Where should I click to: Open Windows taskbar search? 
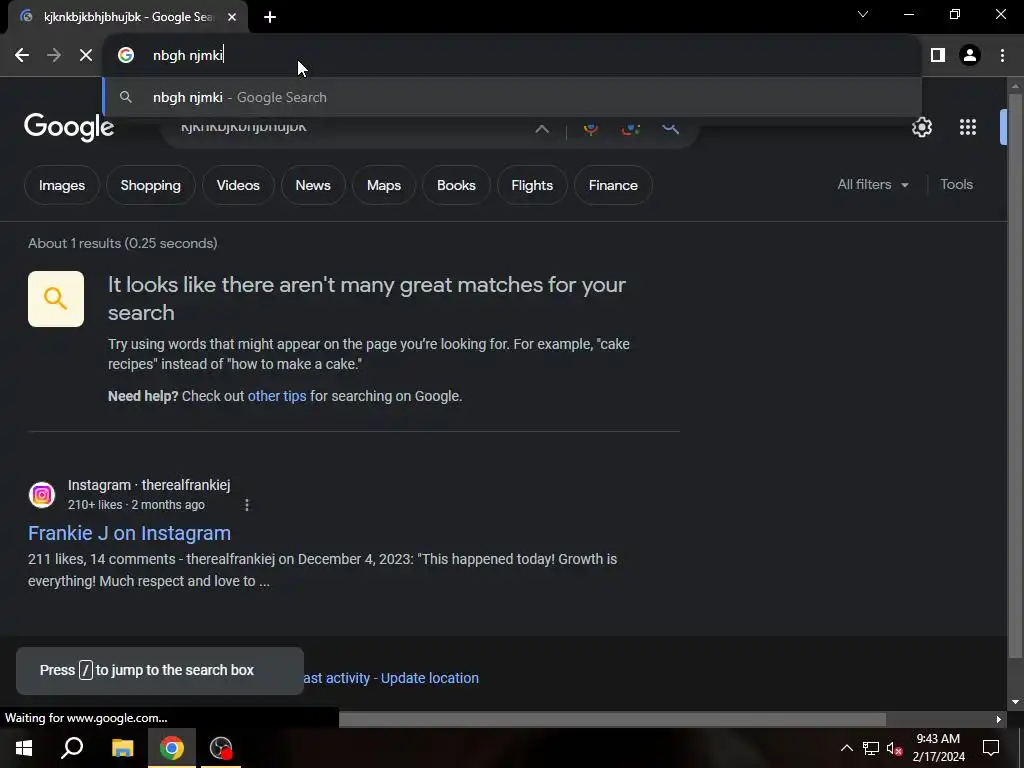click(72, 748)
